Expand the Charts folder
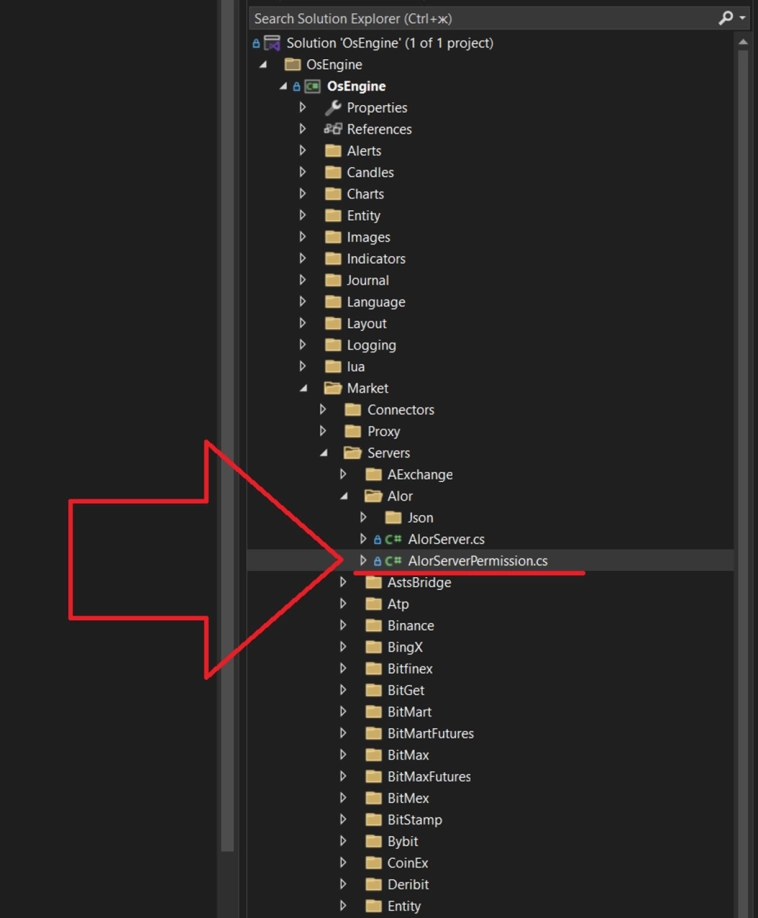Screen dimensions: 758x918 click(303, 194)
